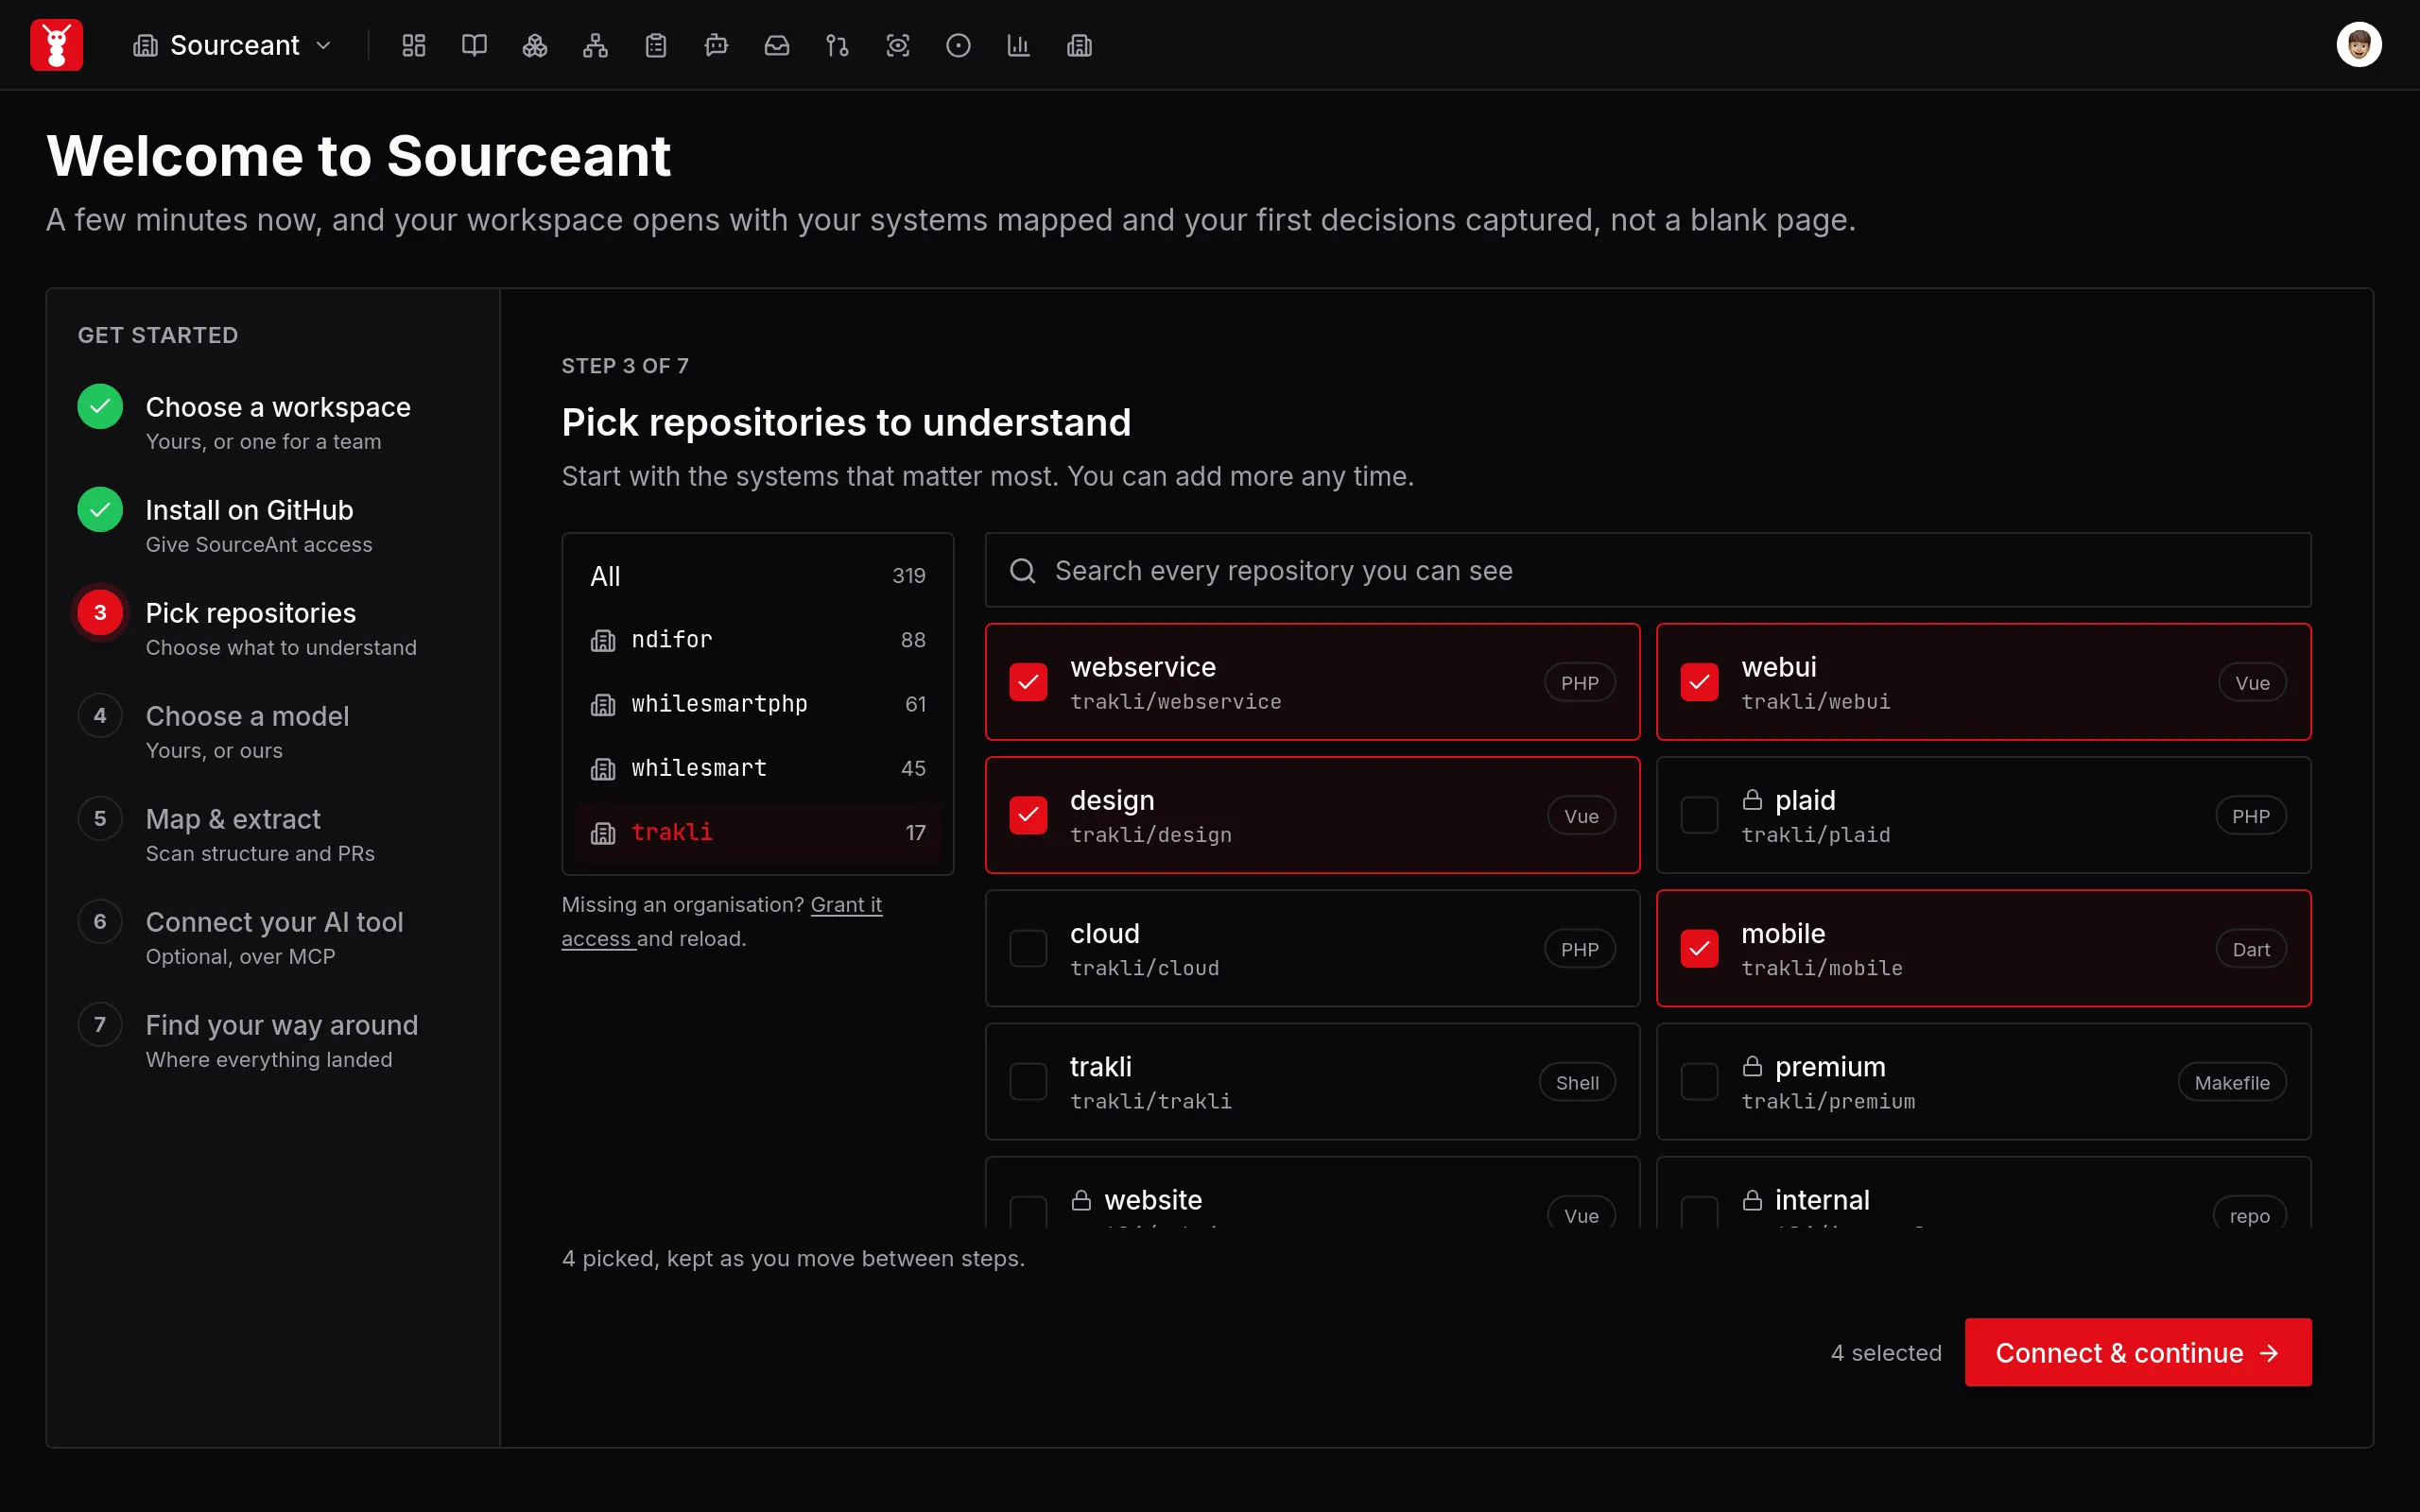Select the whilesmart organisation
This screenshot has width=2420, height=1512.
coord(757,767)
